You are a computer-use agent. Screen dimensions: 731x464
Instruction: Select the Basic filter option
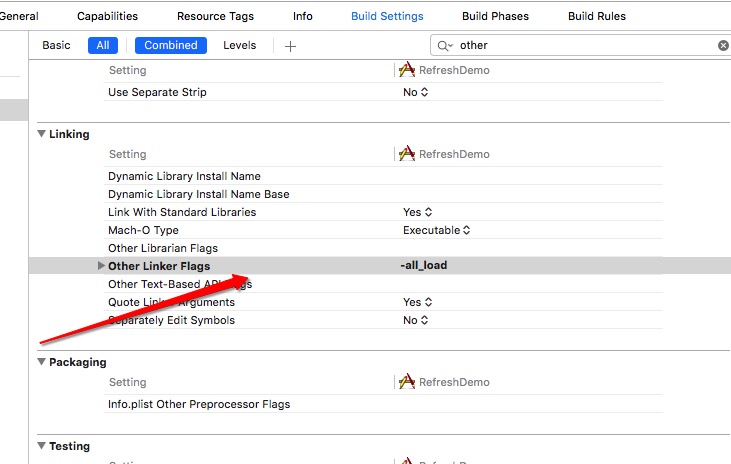pyautogui.click(x=56, y=46)
